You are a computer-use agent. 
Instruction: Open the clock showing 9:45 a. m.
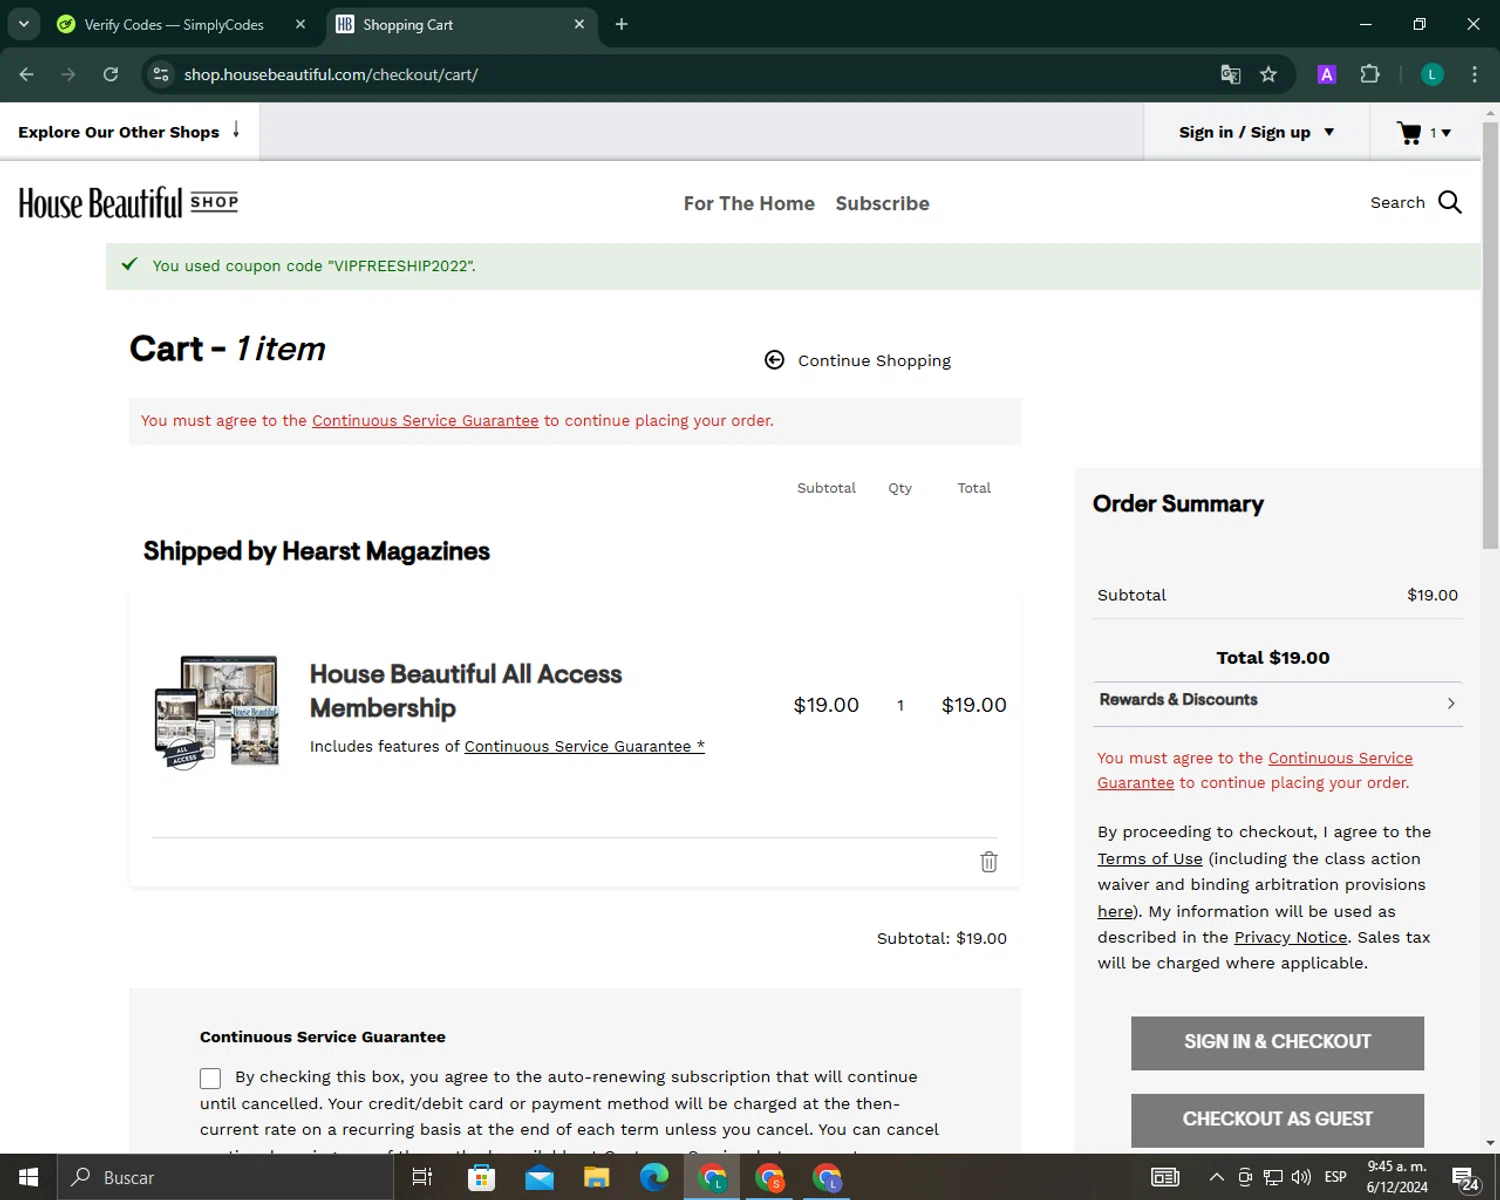[1397, 1177]
